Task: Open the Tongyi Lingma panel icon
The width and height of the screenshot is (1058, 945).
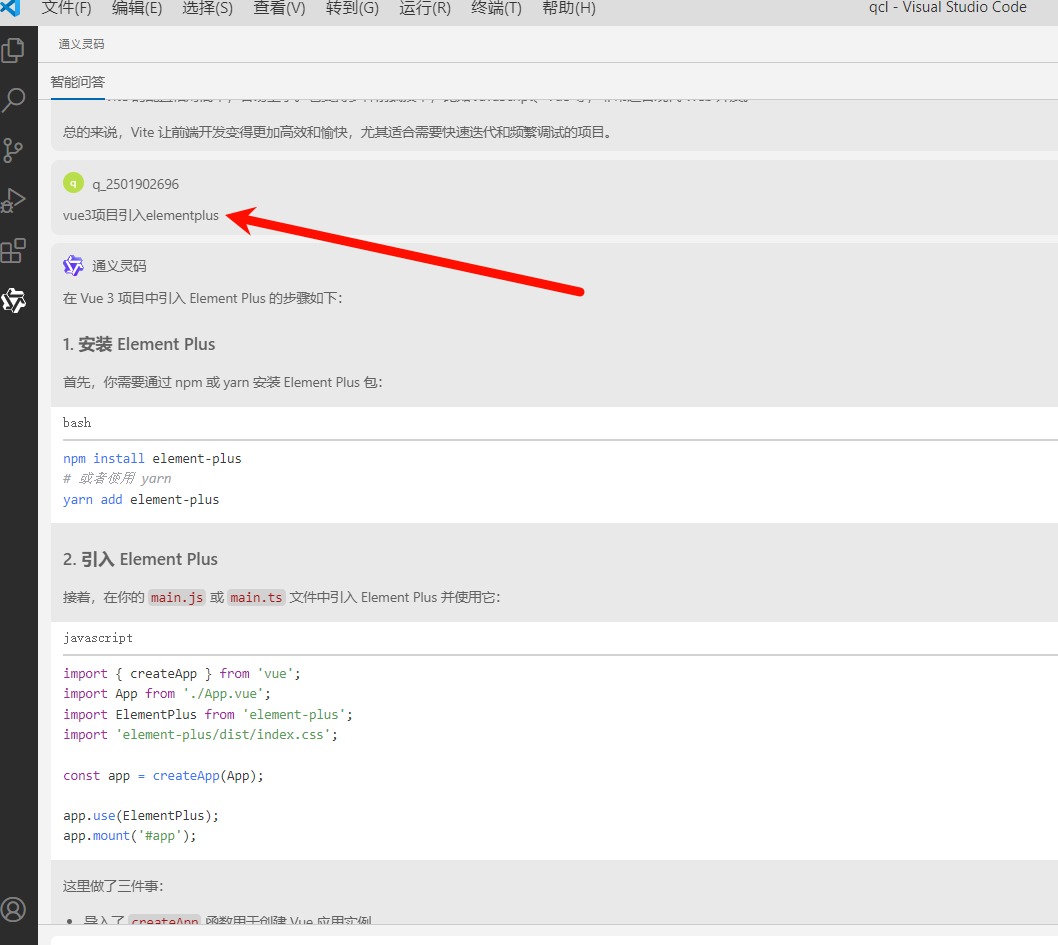Action: [13, 300]
